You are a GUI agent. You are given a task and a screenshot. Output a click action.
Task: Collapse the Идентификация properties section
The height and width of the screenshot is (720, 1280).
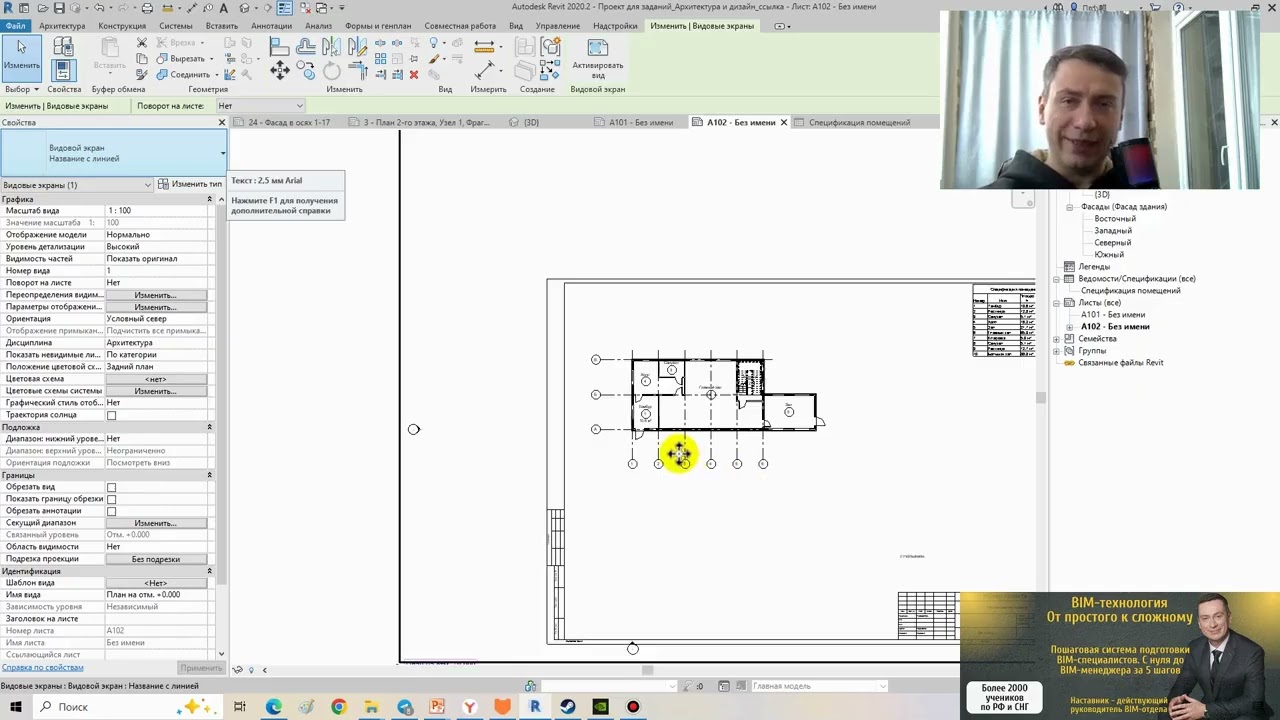(x=209, y=571)
